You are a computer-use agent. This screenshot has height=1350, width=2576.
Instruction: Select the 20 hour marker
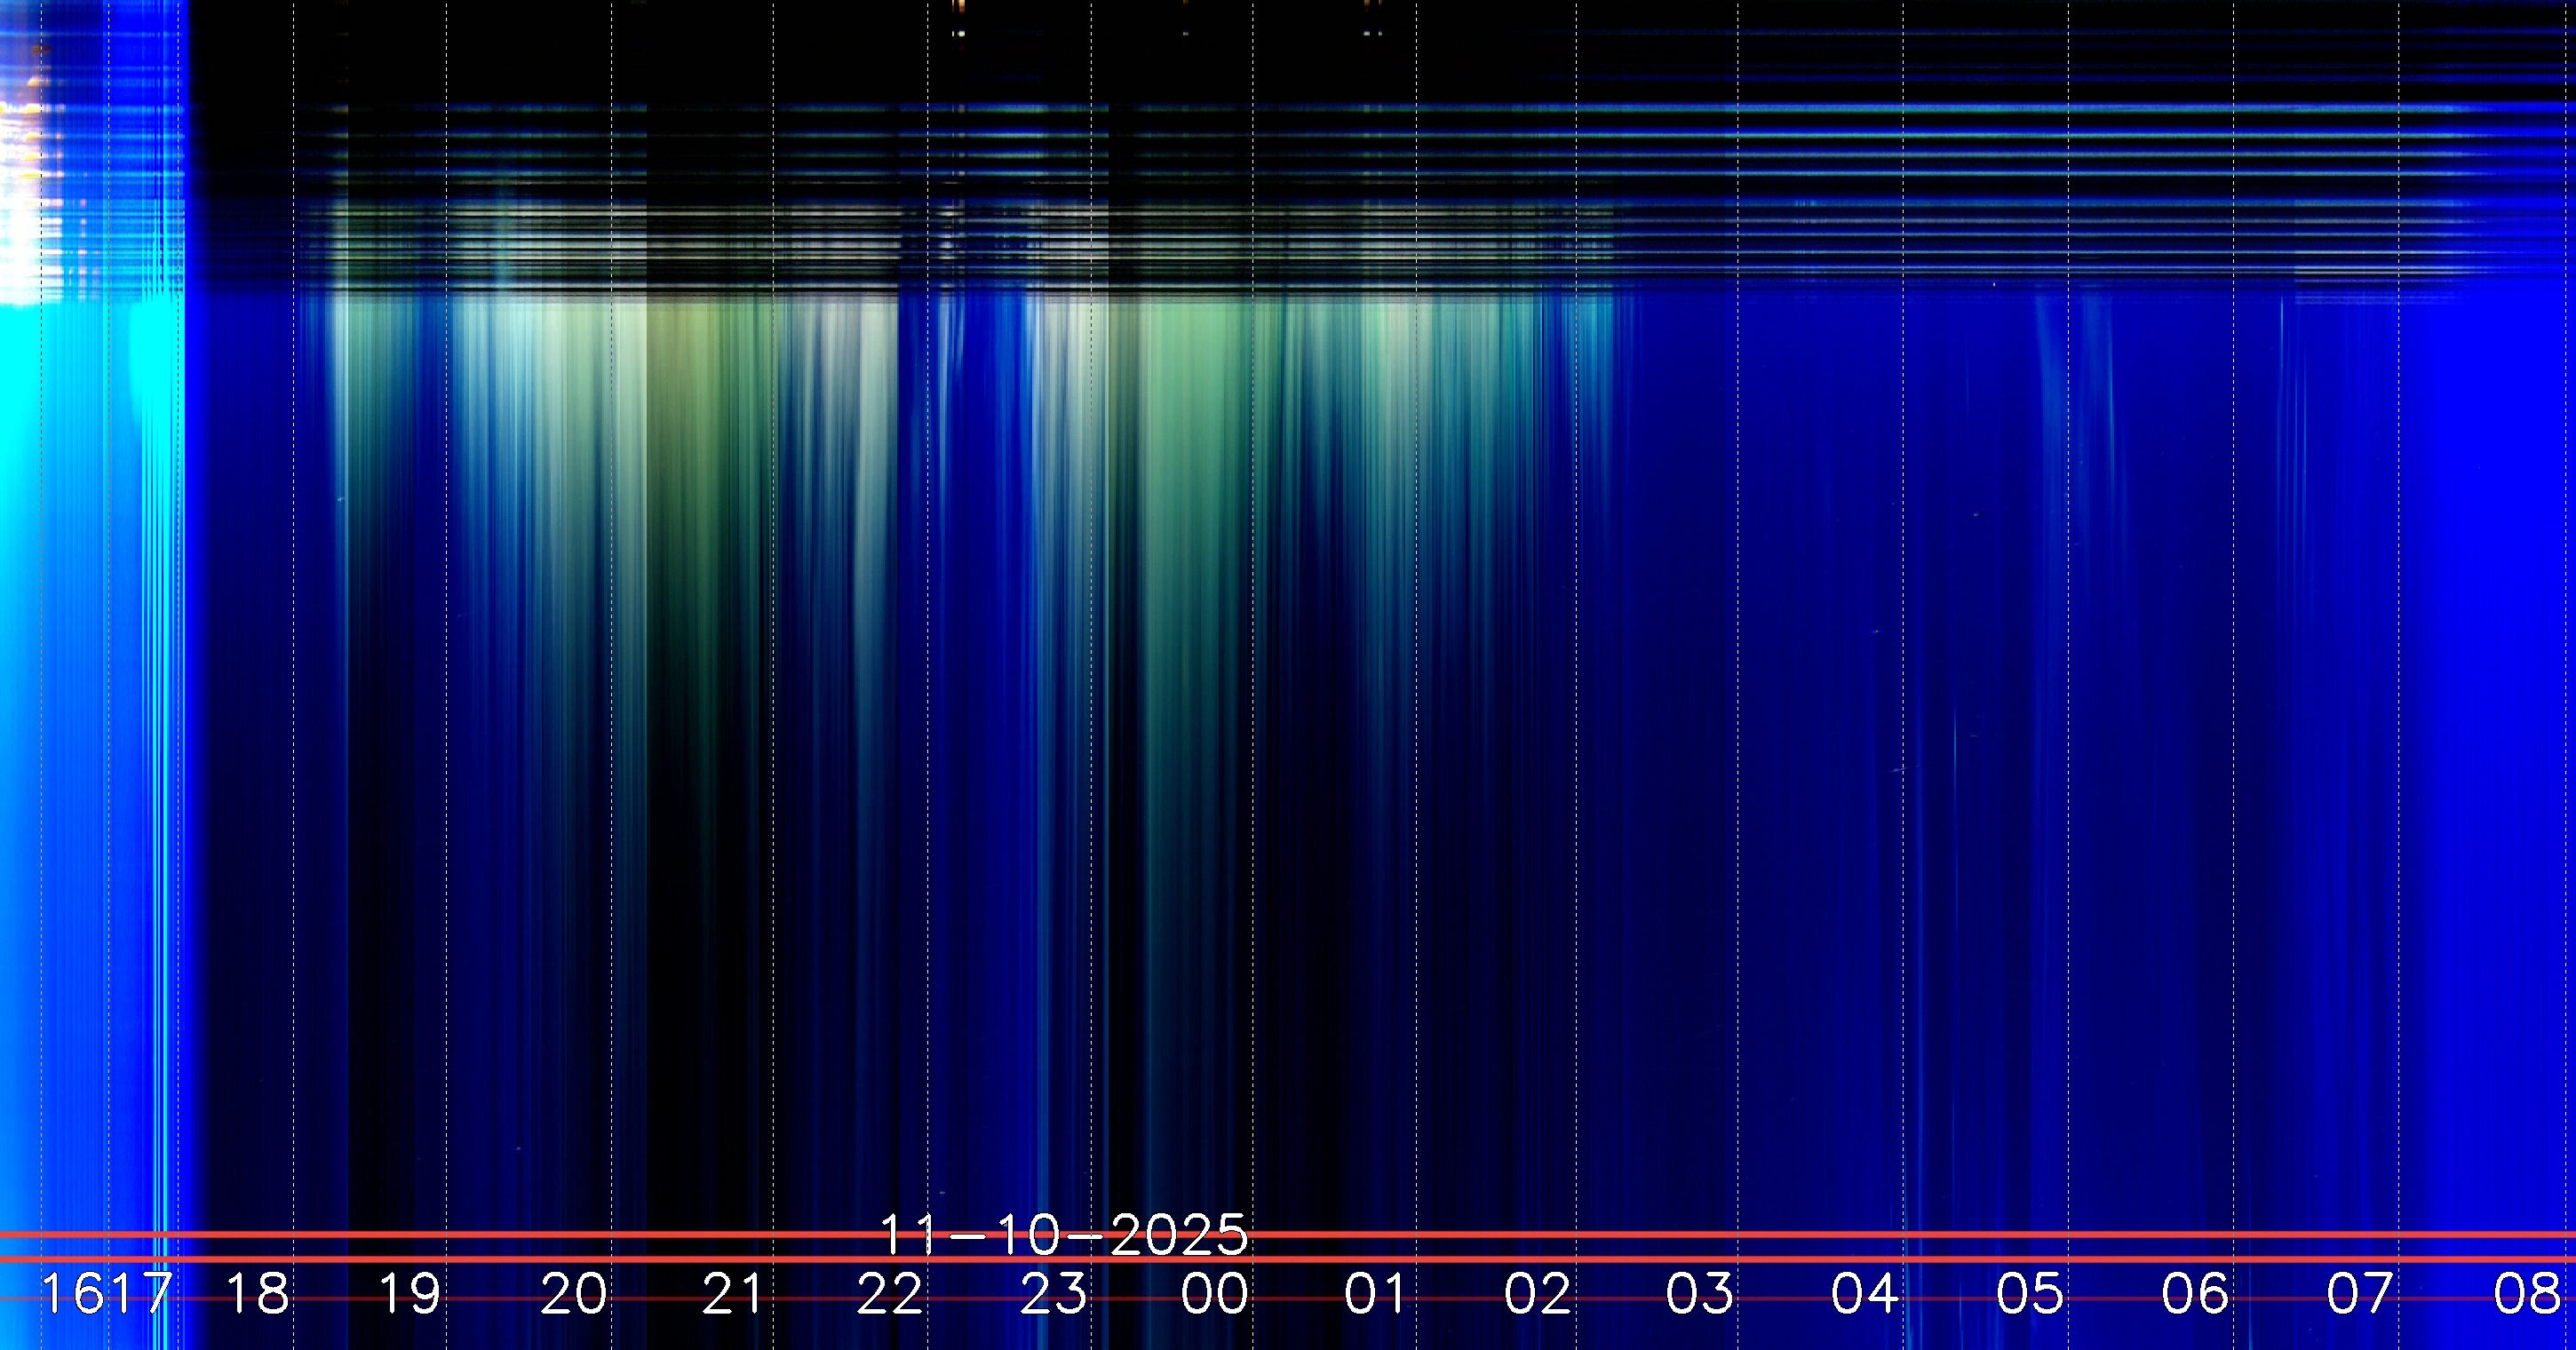pyautogui.click(x=573, y=1294)
